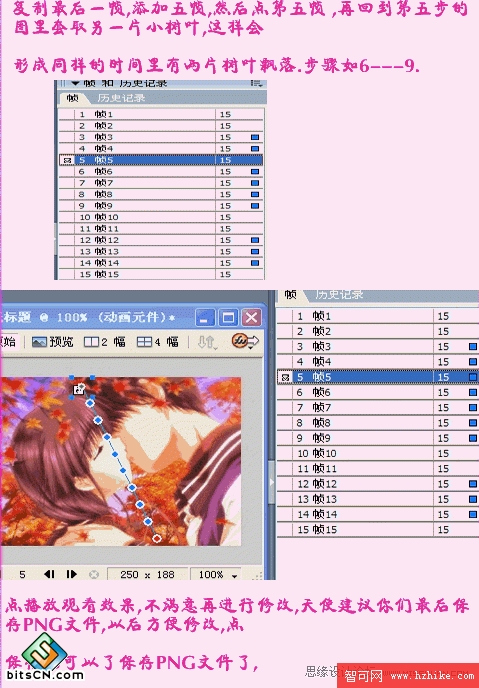The image size is (479, 688).
Task: Click the blue object indicator on 帧14, lower panel
Action: [473, 514]
